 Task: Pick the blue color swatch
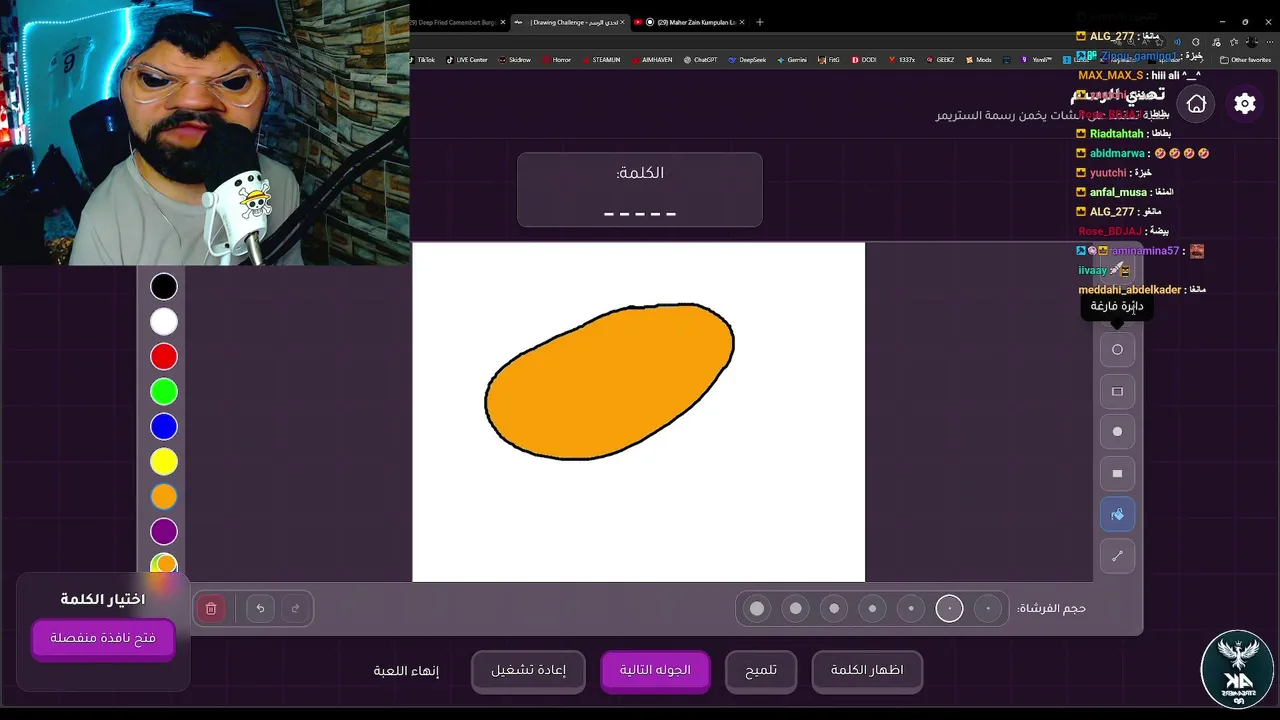[x=164, y=427]
